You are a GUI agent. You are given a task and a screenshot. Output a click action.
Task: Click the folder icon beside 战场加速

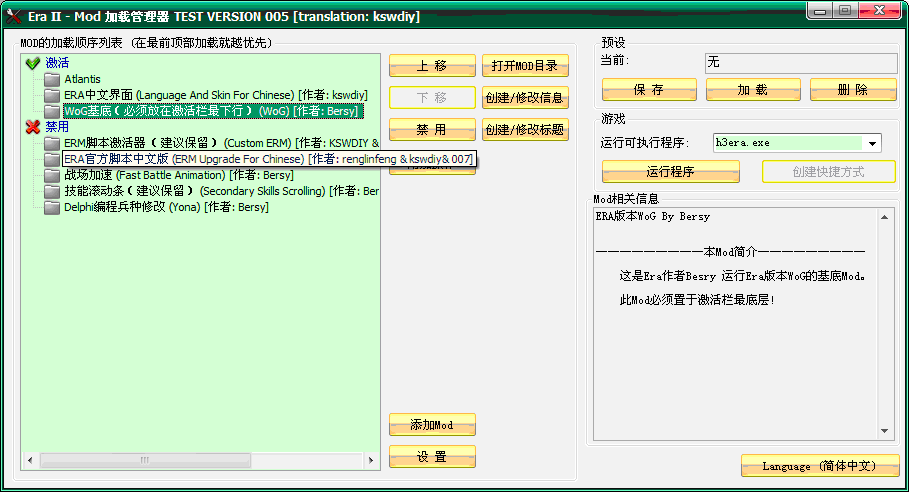(52, 175)
